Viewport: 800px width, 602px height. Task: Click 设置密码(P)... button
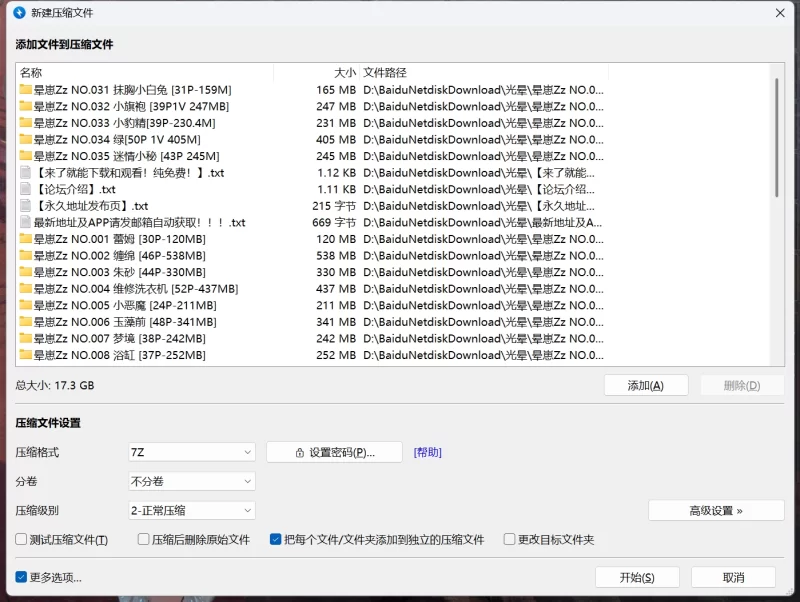334,452
